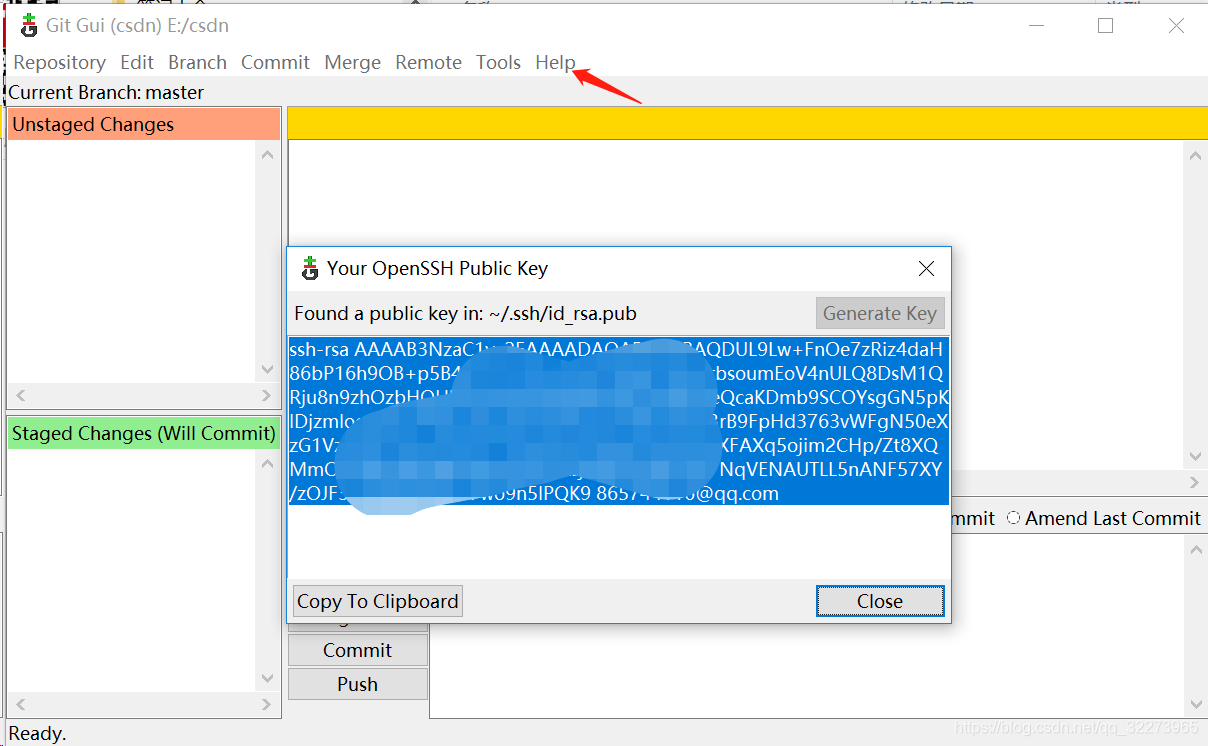Open the Repository menu
Screen dimensions: 1208x746
tap(59, 62)
